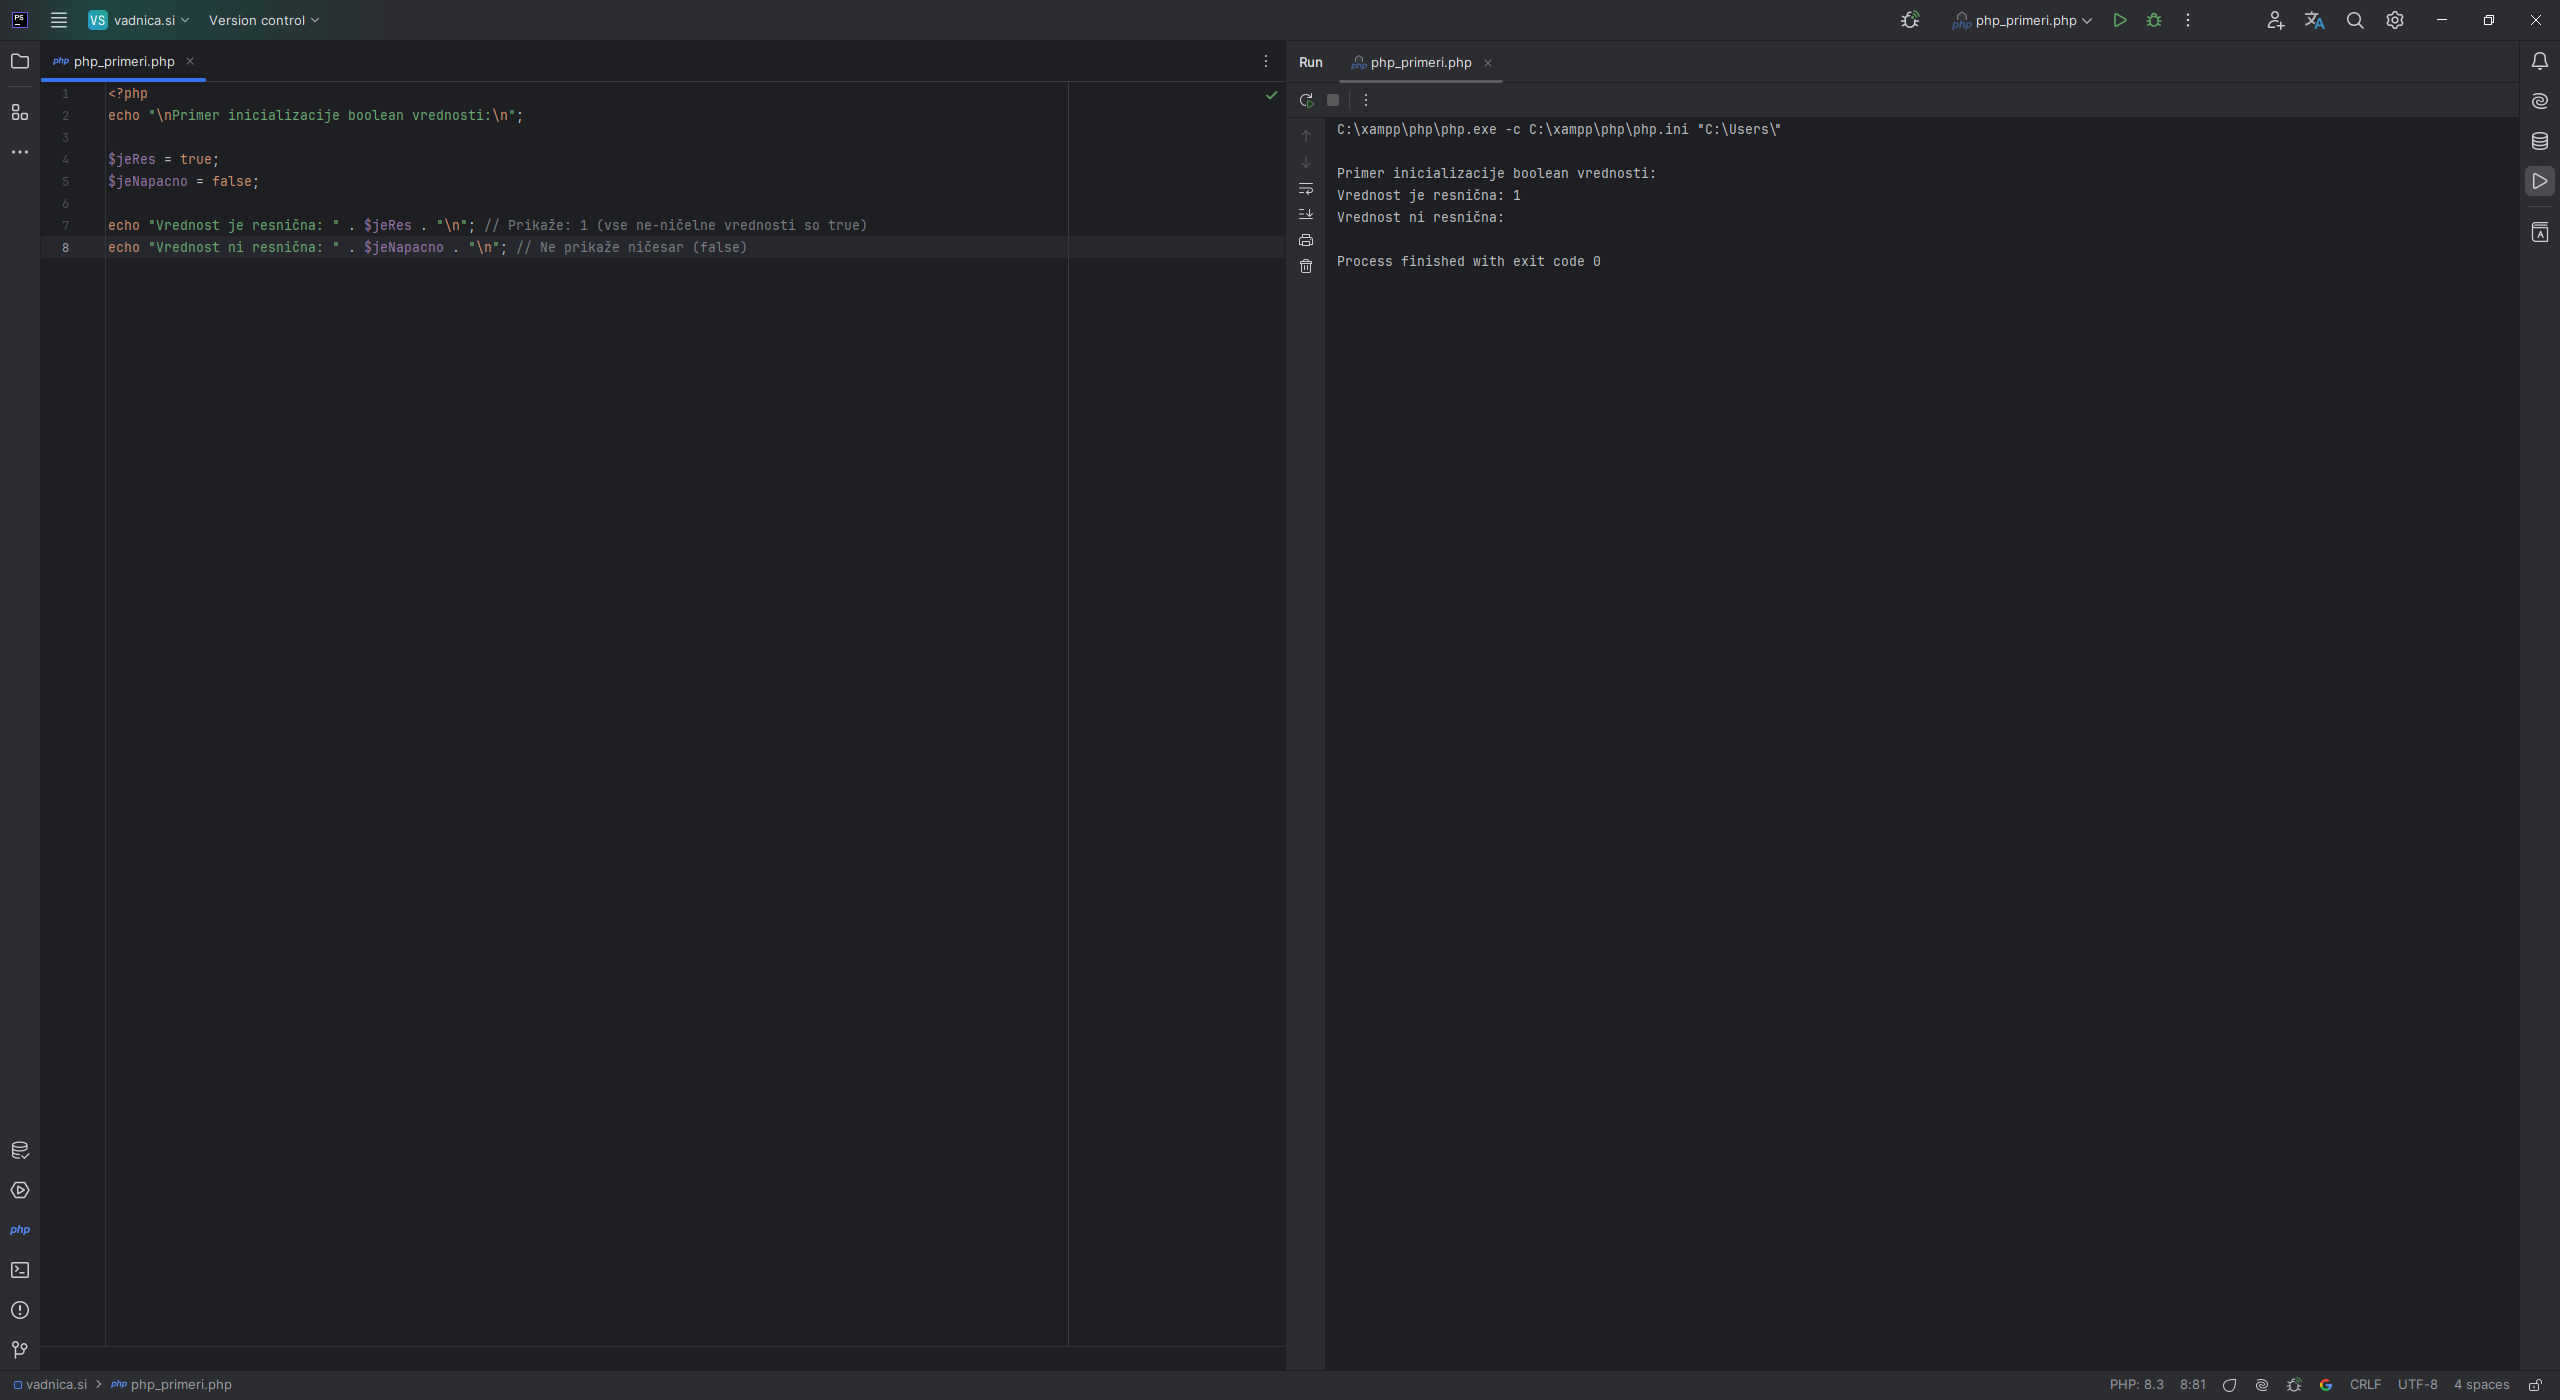
Task: Open the Database tool window on right sidebar
Action: tap(2539, 141)
